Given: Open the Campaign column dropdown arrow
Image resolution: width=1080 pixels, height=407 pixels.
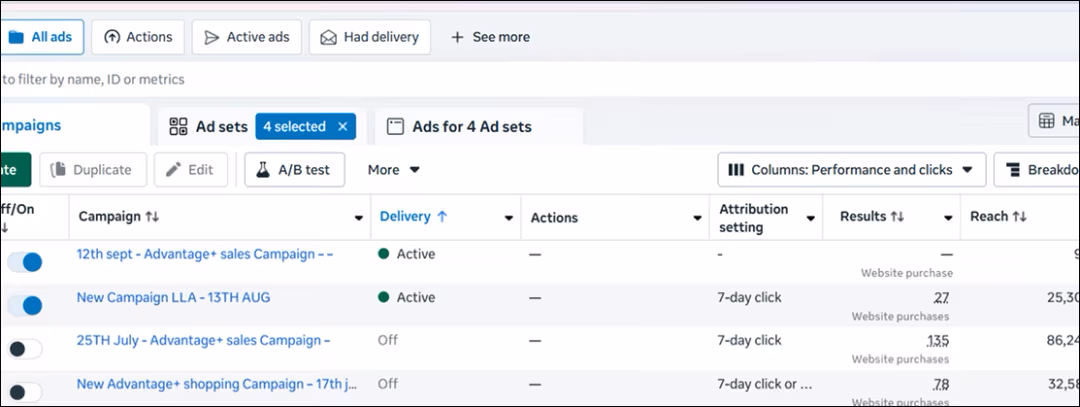Looking at the screenshot, I should tap(358, 218).
